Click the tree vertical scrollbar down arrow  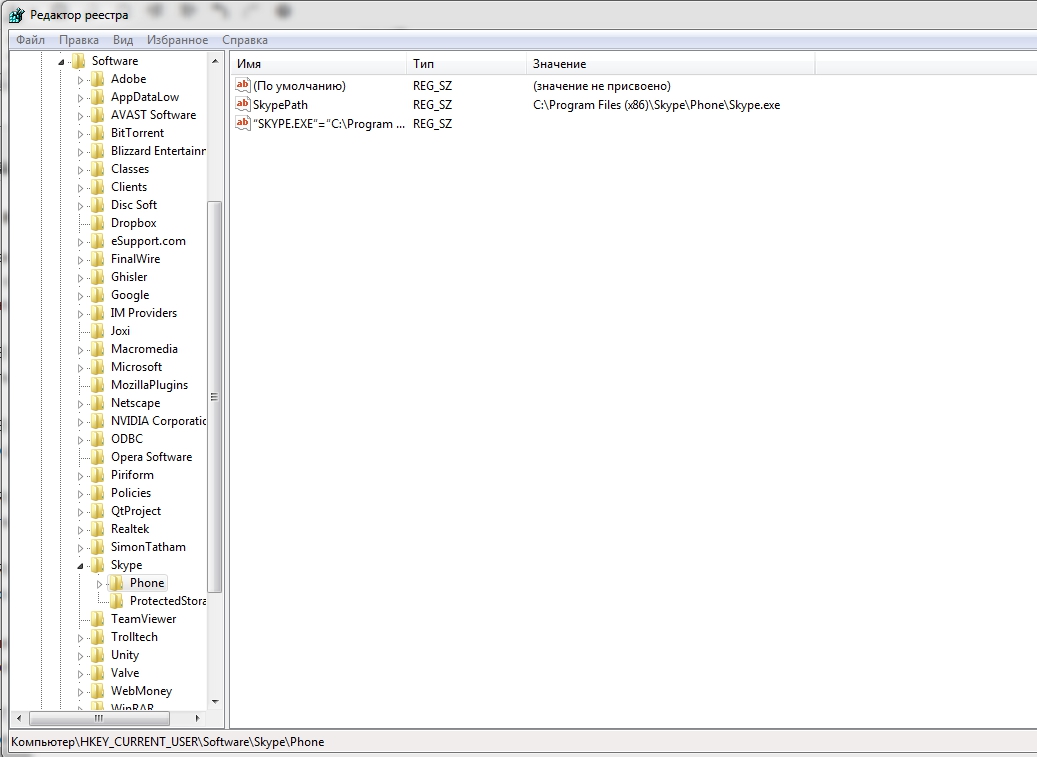point(215,702)
